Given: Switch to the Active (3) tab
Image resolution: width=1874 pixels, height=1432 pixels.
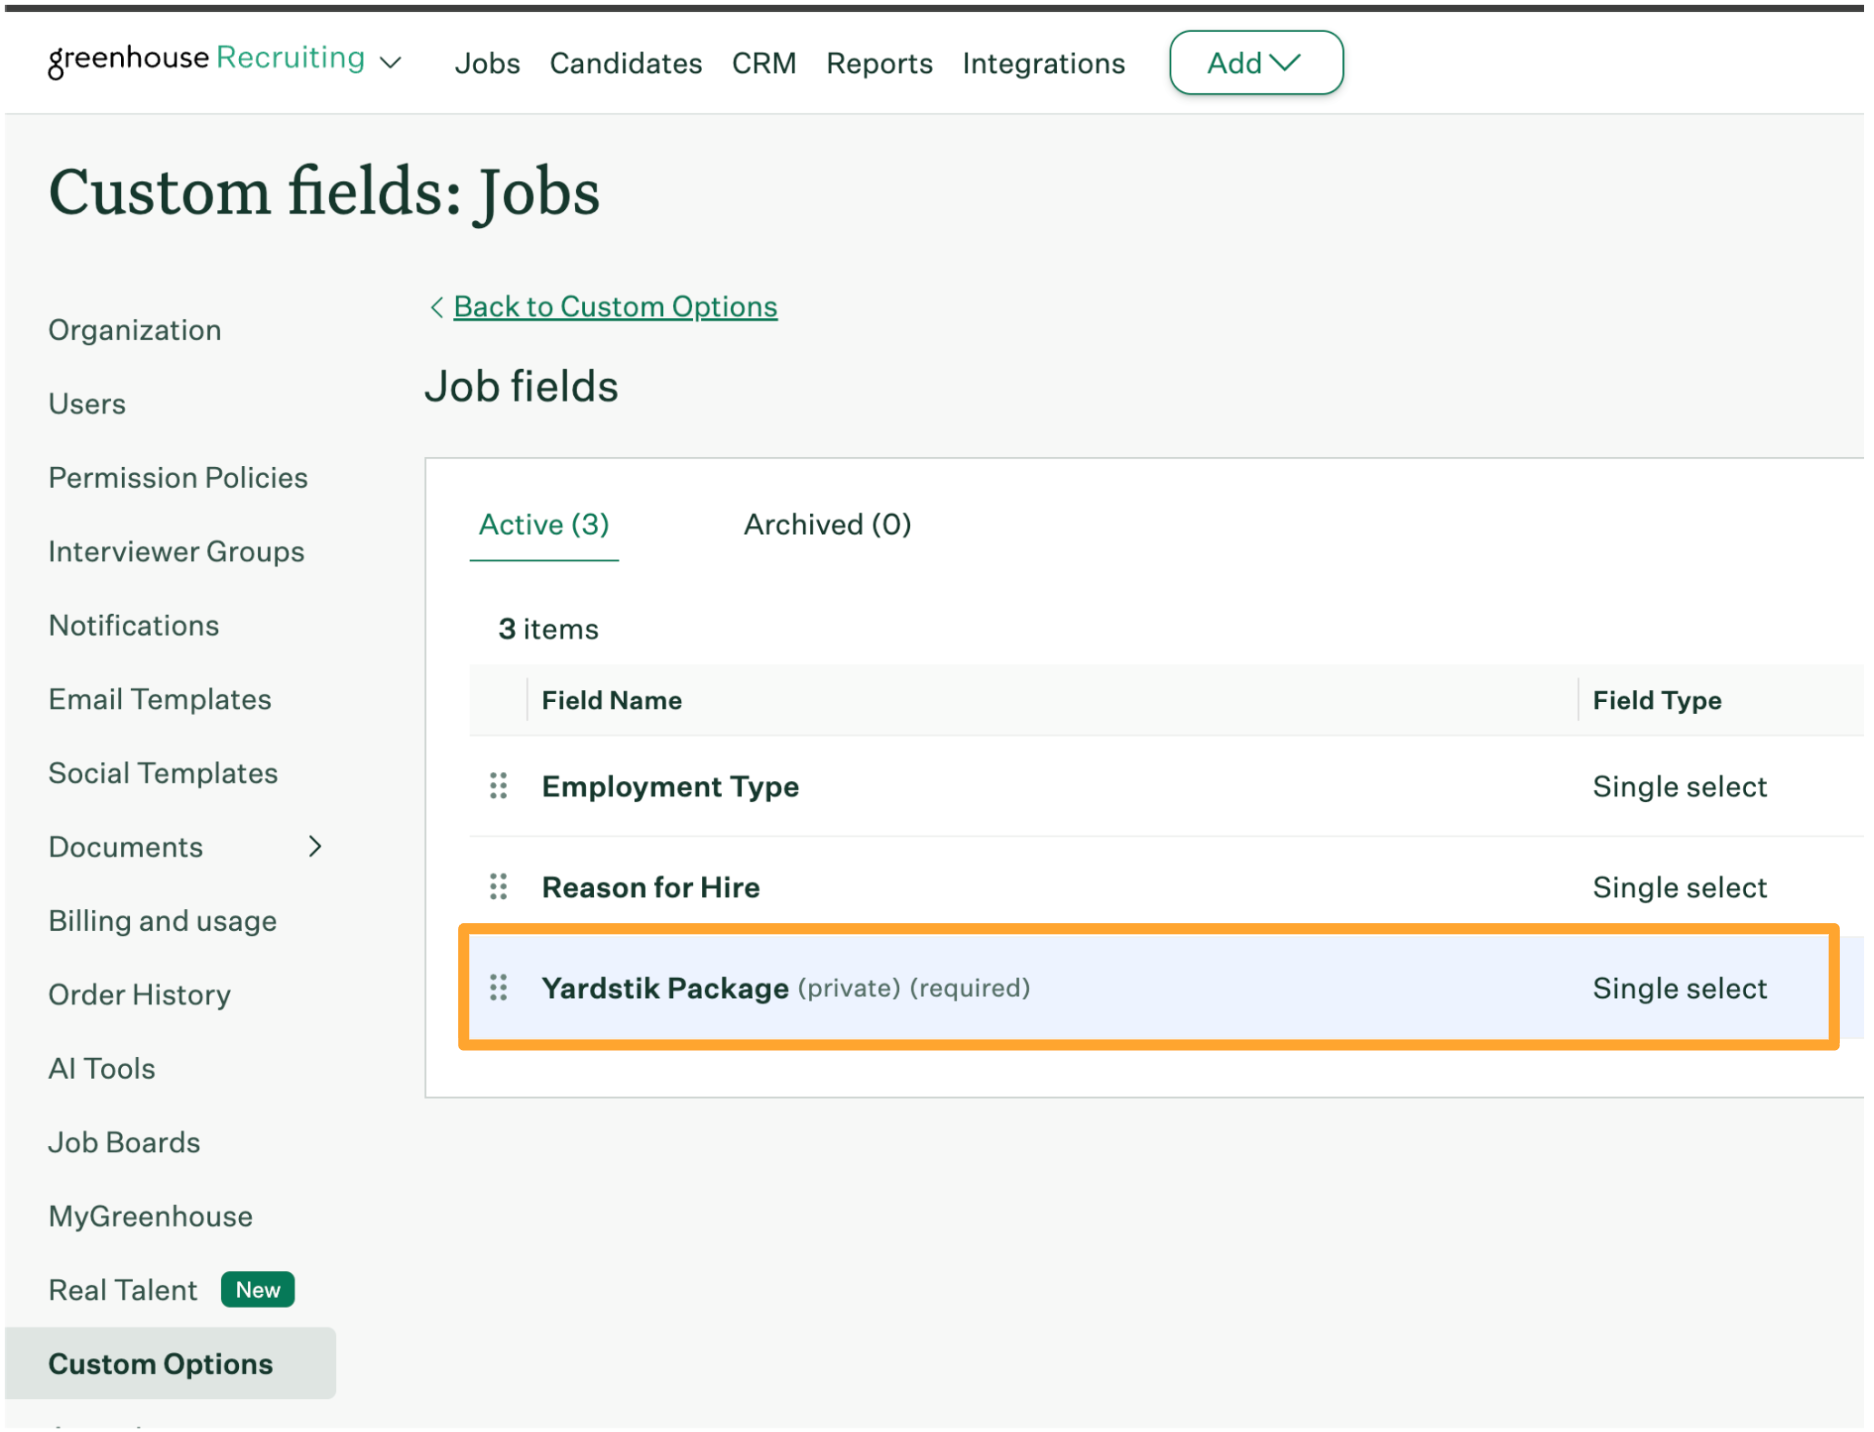Looking at the screenshot, I should point(544,525).
